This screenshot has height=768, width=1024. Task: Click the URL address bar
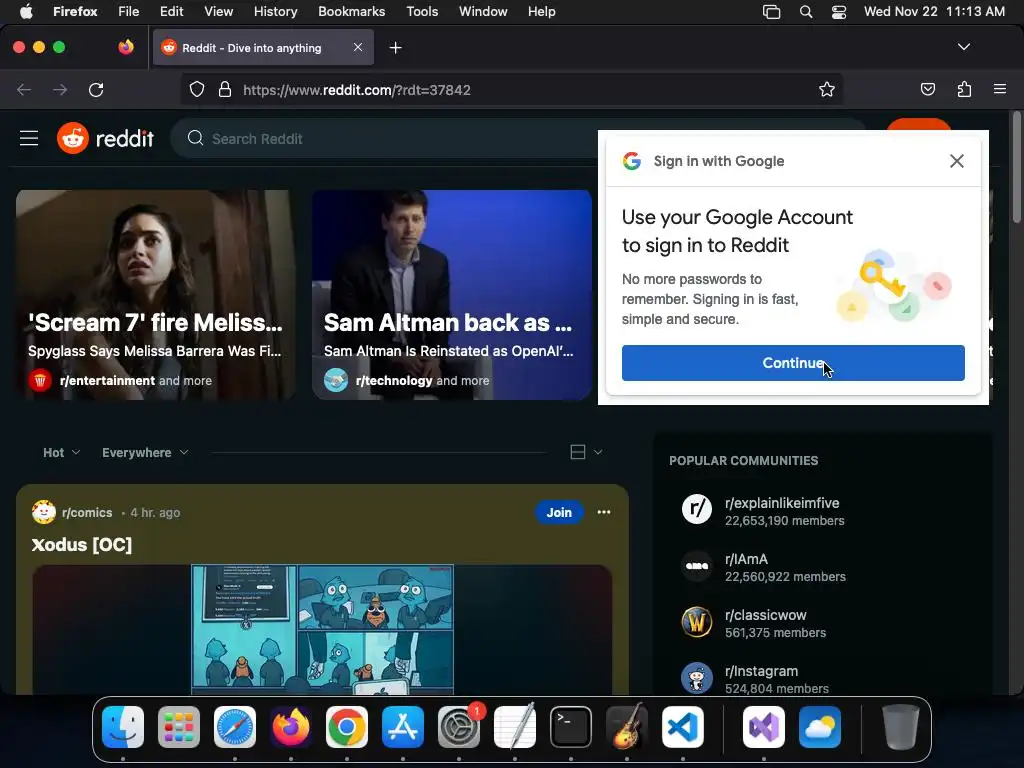click(x=512, y=89)
